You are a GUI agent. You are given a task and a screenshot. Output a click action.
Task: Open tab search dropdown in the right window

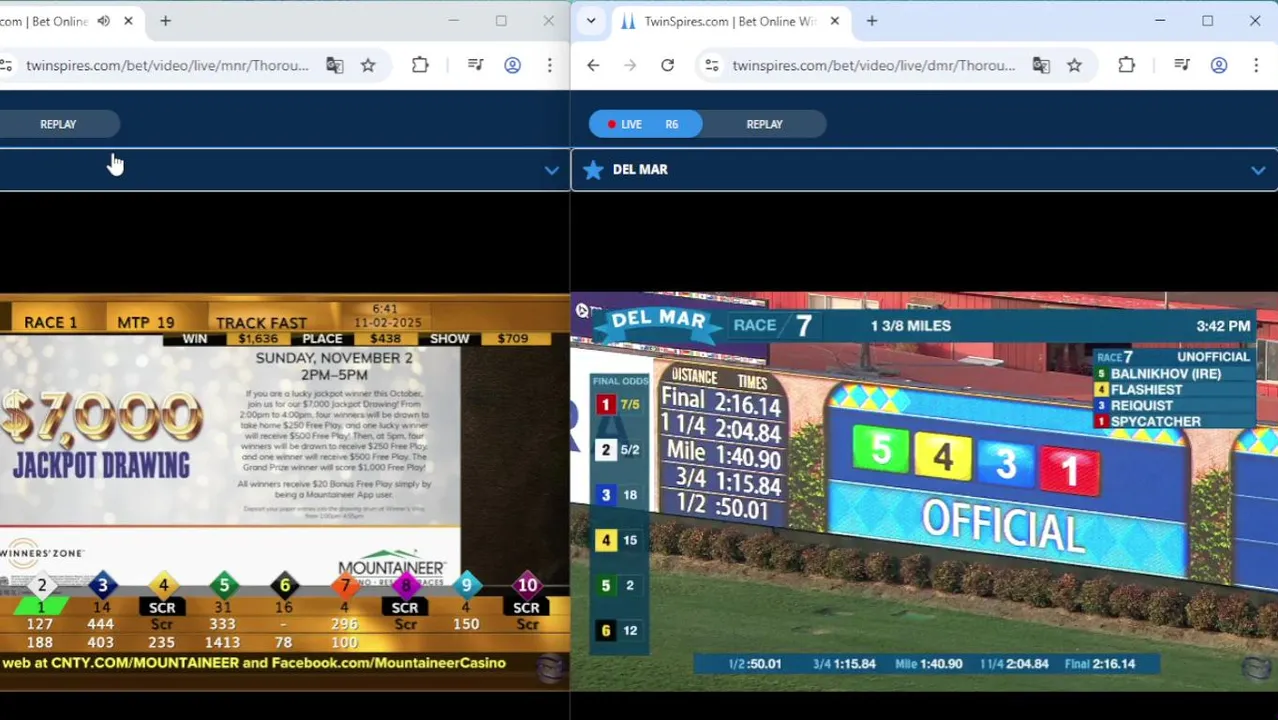click(591, 21)
